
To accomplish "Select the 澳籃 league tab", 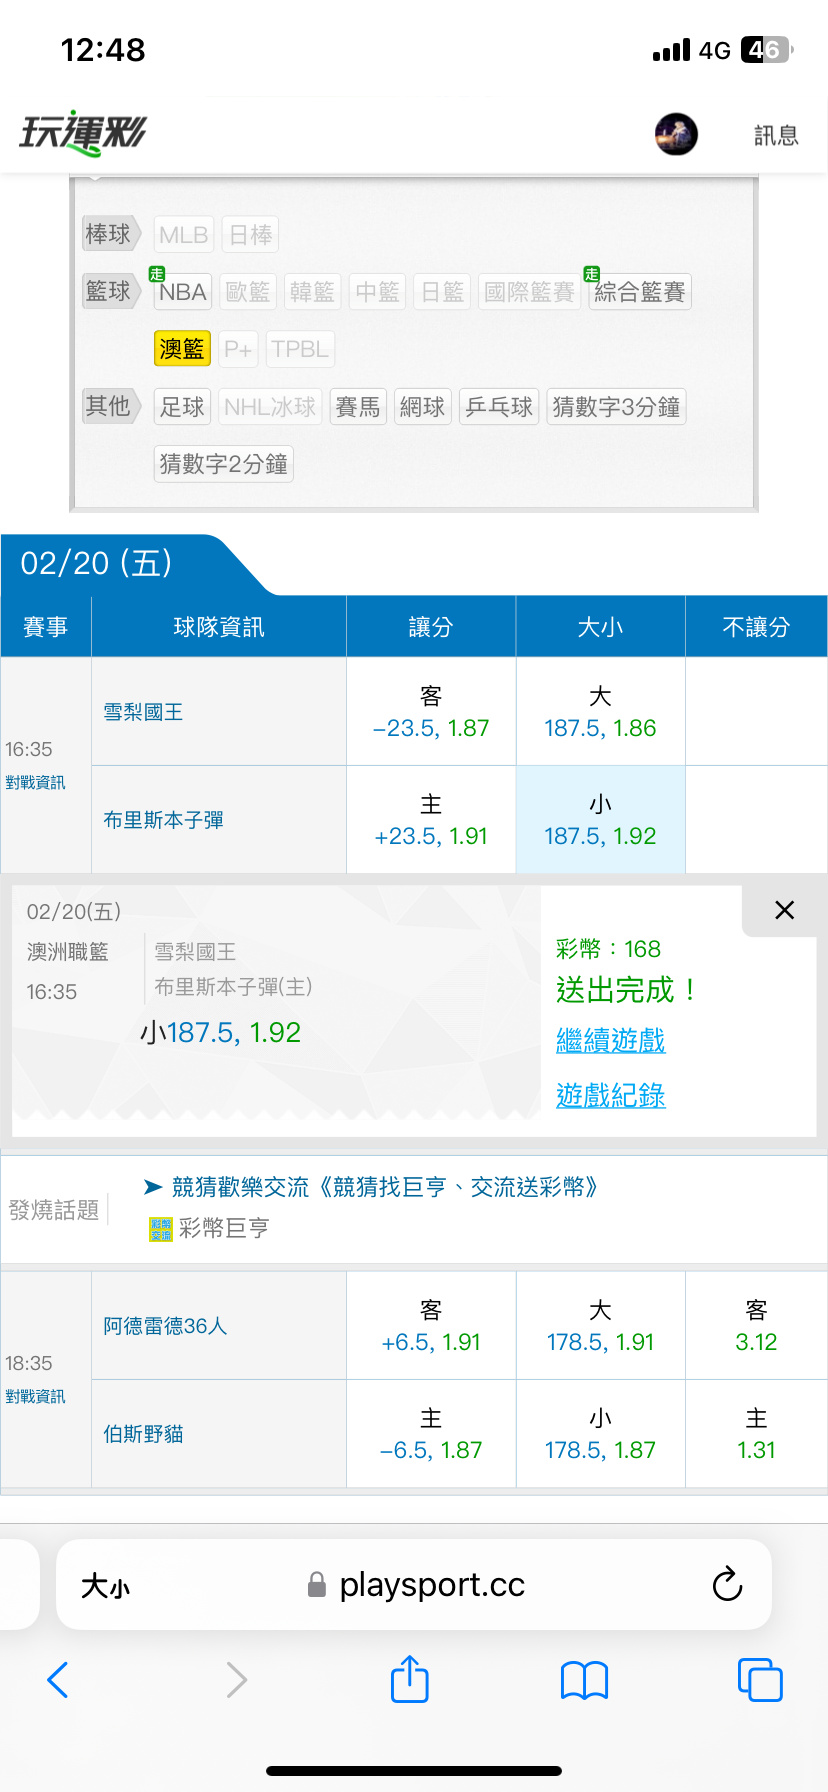I will click(x=182, y=349).
